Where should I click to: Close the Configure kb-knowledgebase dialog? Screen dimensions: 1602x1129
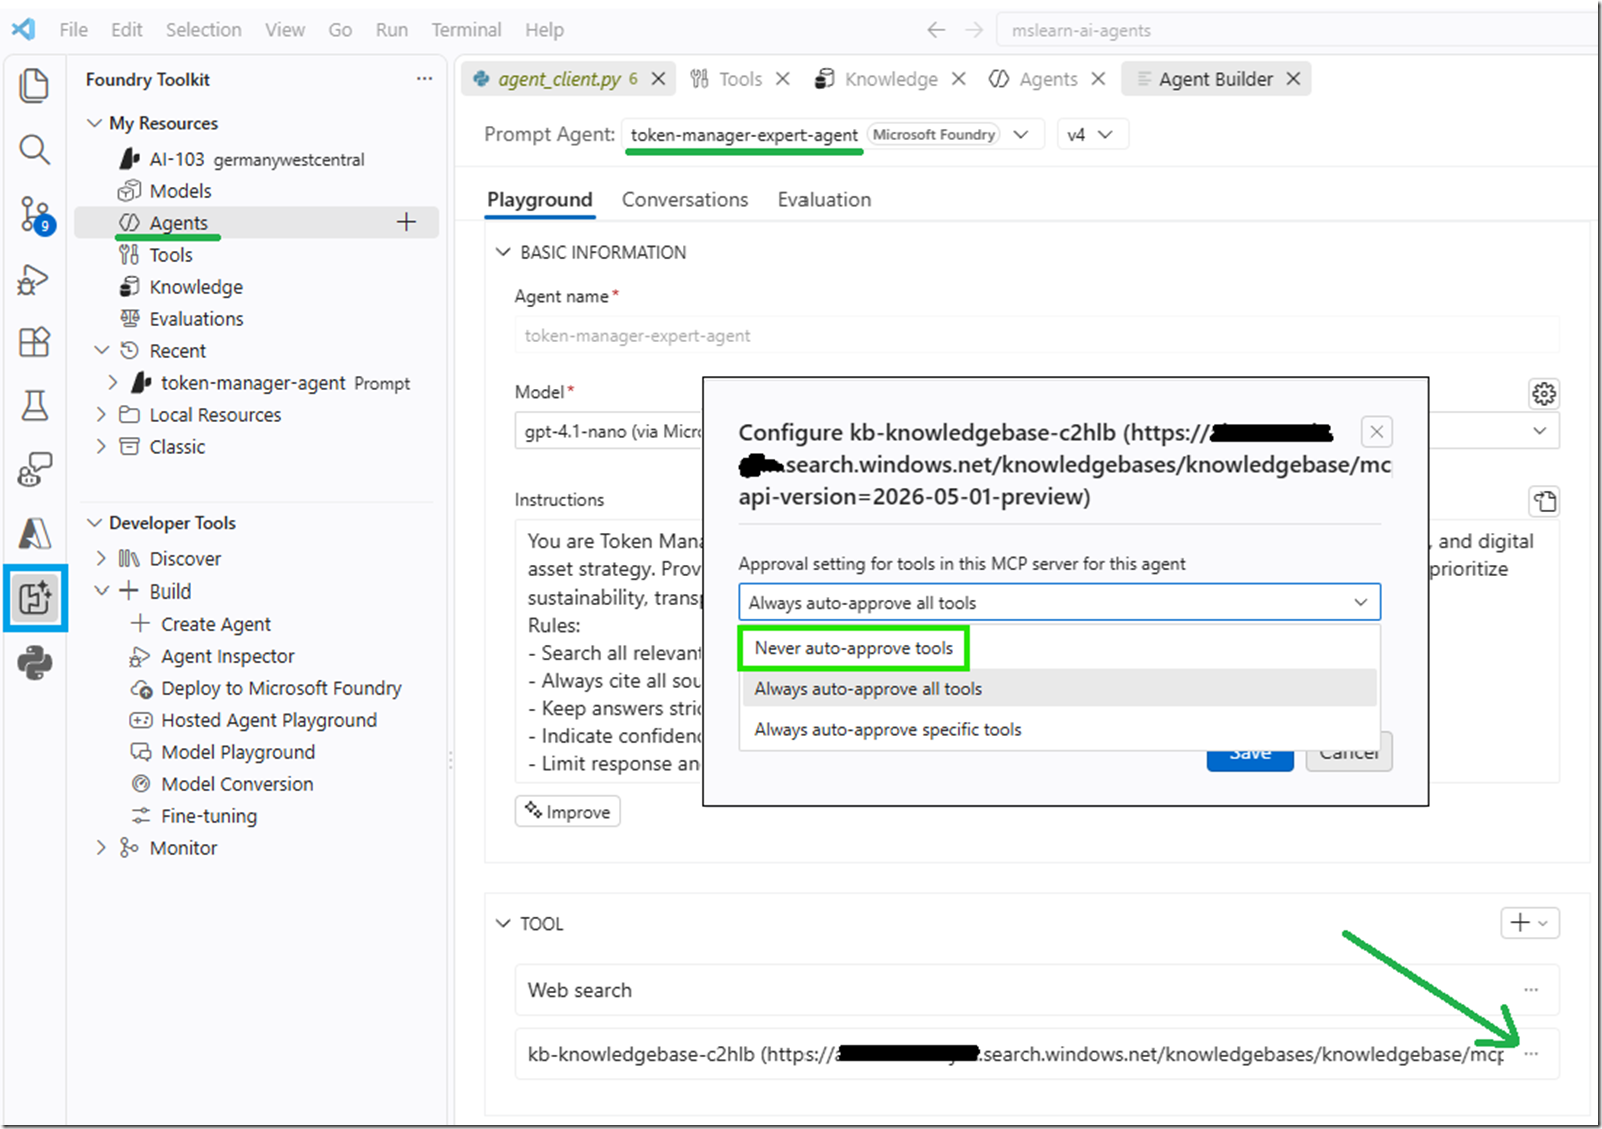coord(1377,432)
